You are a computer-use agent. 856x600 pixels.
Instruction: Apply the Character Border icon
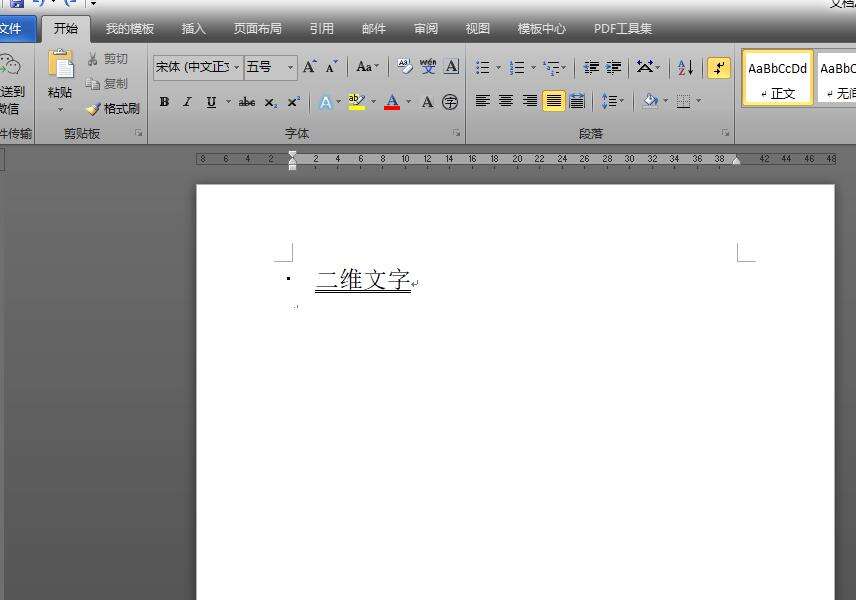(x=451, y=67)
